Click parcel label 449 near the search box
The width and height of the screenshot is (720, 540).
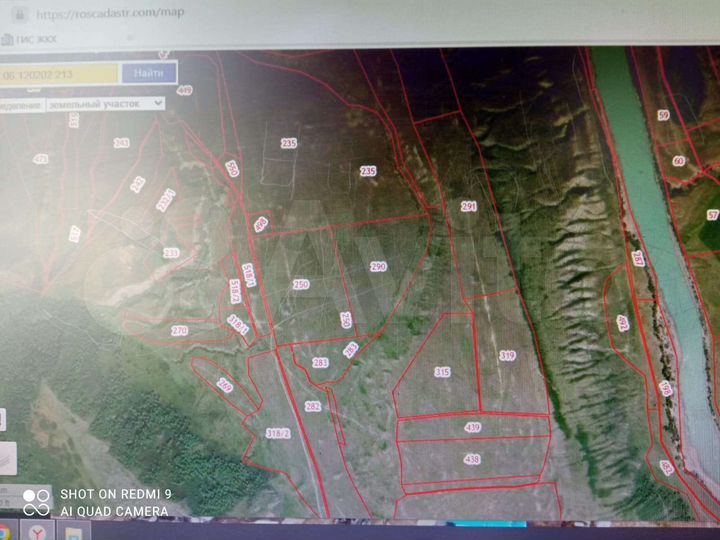click(184, 90)
